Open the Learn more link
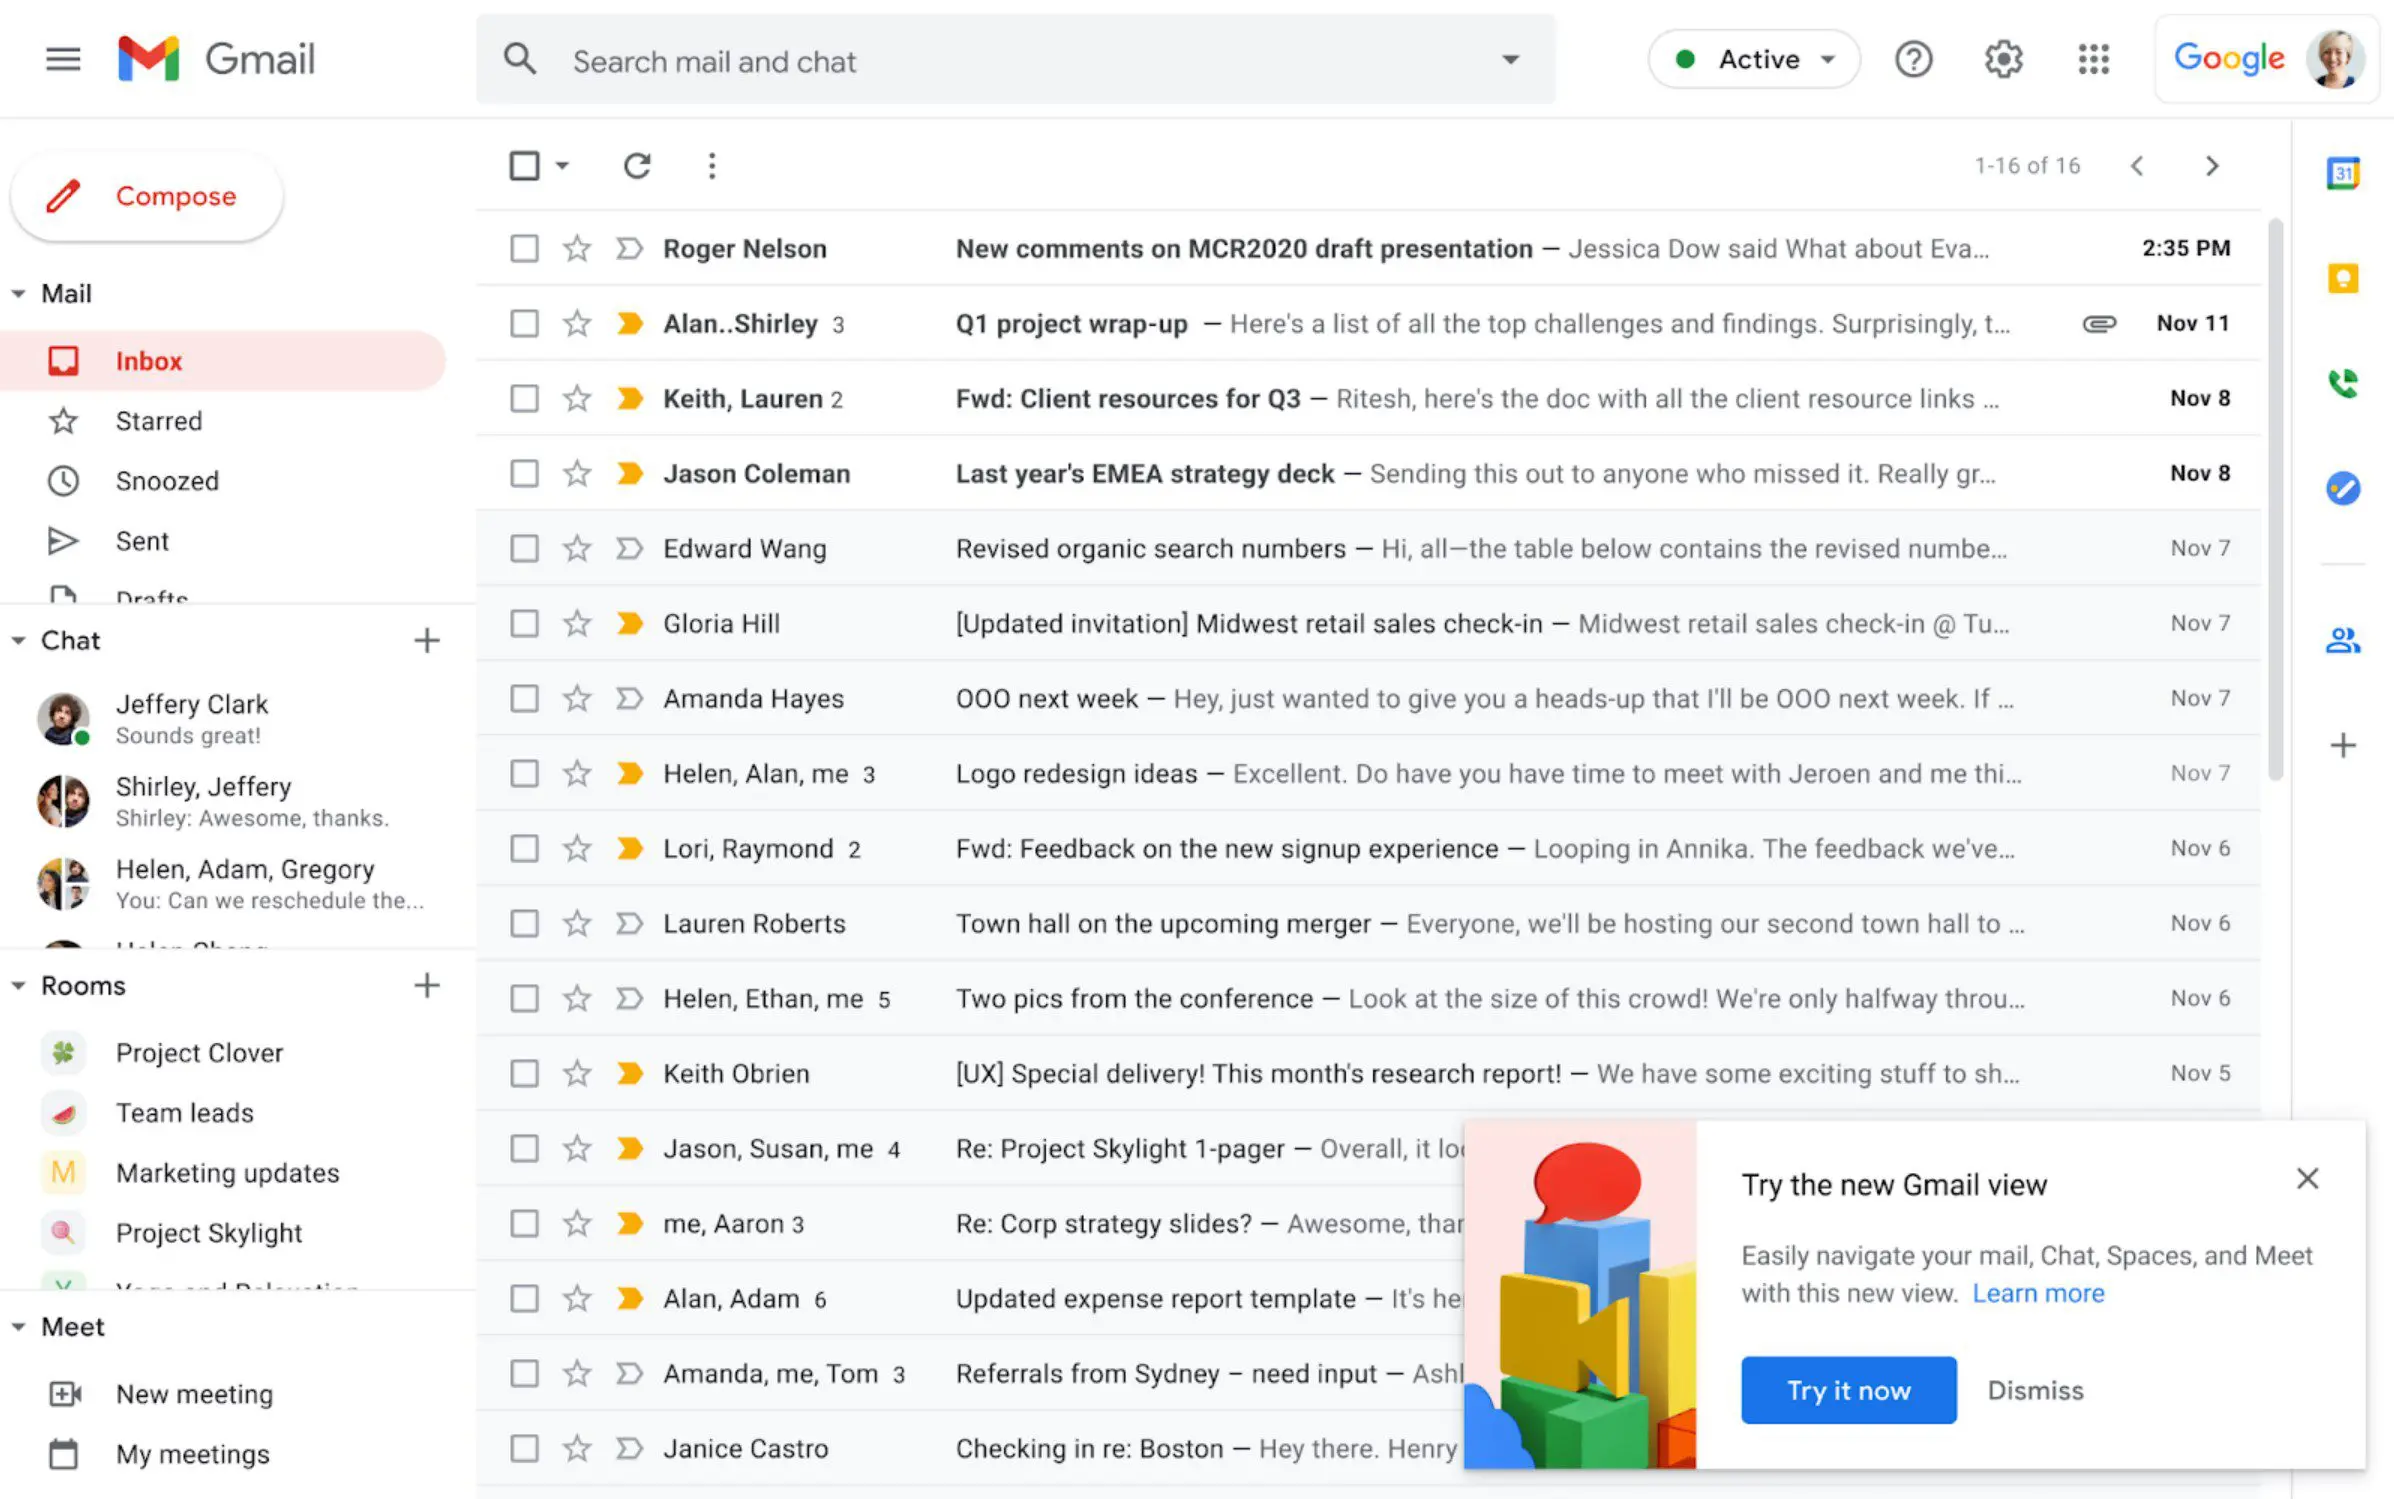The image size is (2394, 1499). (2038, 1292)
